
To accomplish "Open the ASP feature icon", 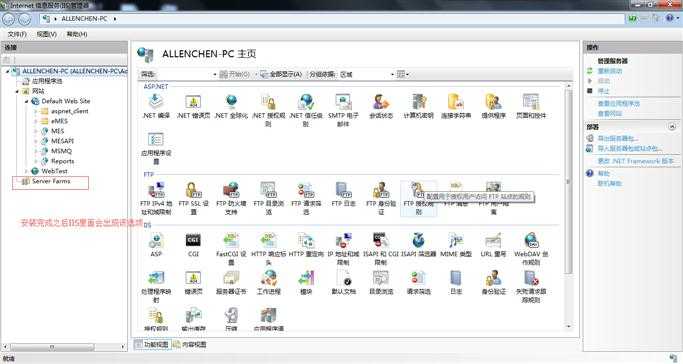I will [156, 240].
